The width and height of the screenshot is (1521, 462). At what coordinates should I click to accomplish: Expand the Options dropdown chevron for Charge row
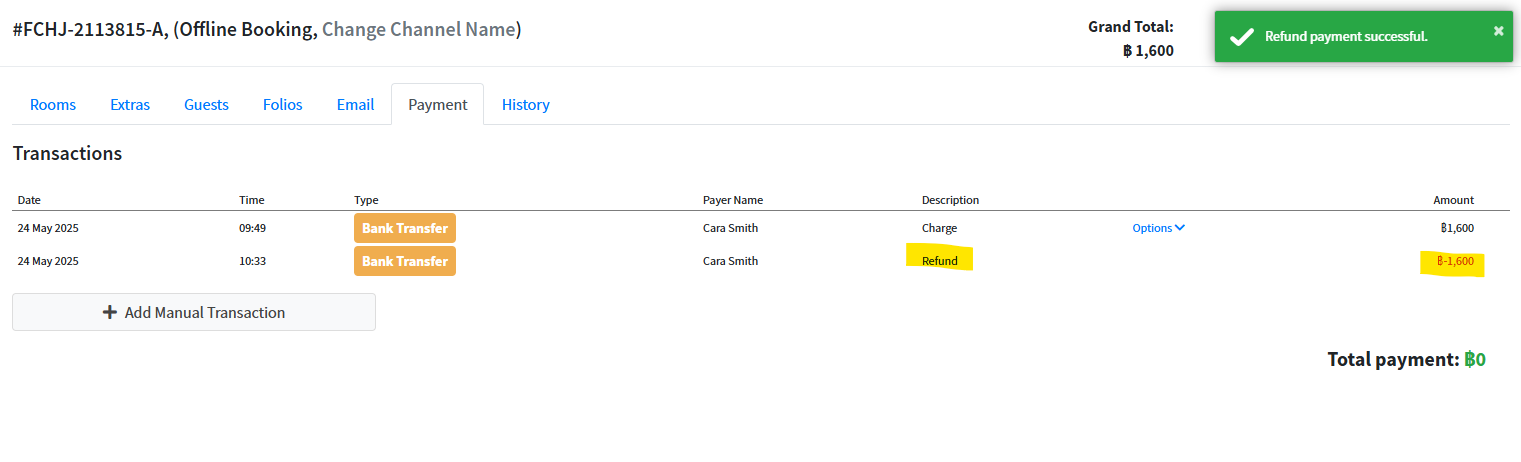[x=1180, y=228]
